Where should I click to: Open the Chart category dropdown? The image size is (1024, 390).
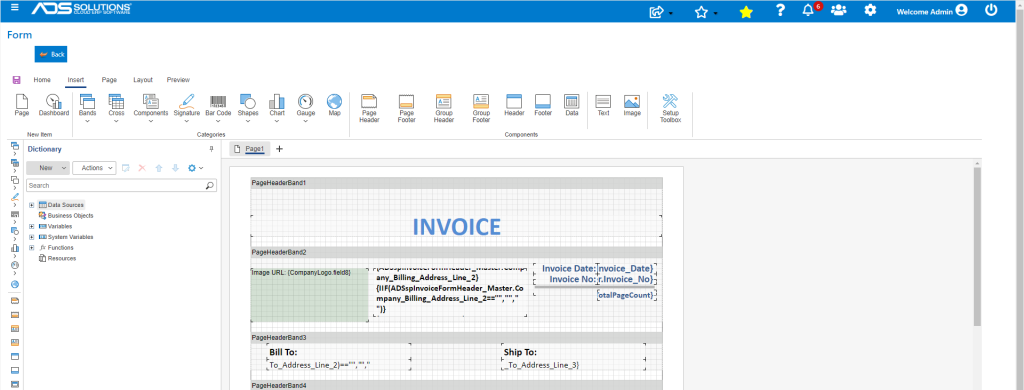(277, 108)
